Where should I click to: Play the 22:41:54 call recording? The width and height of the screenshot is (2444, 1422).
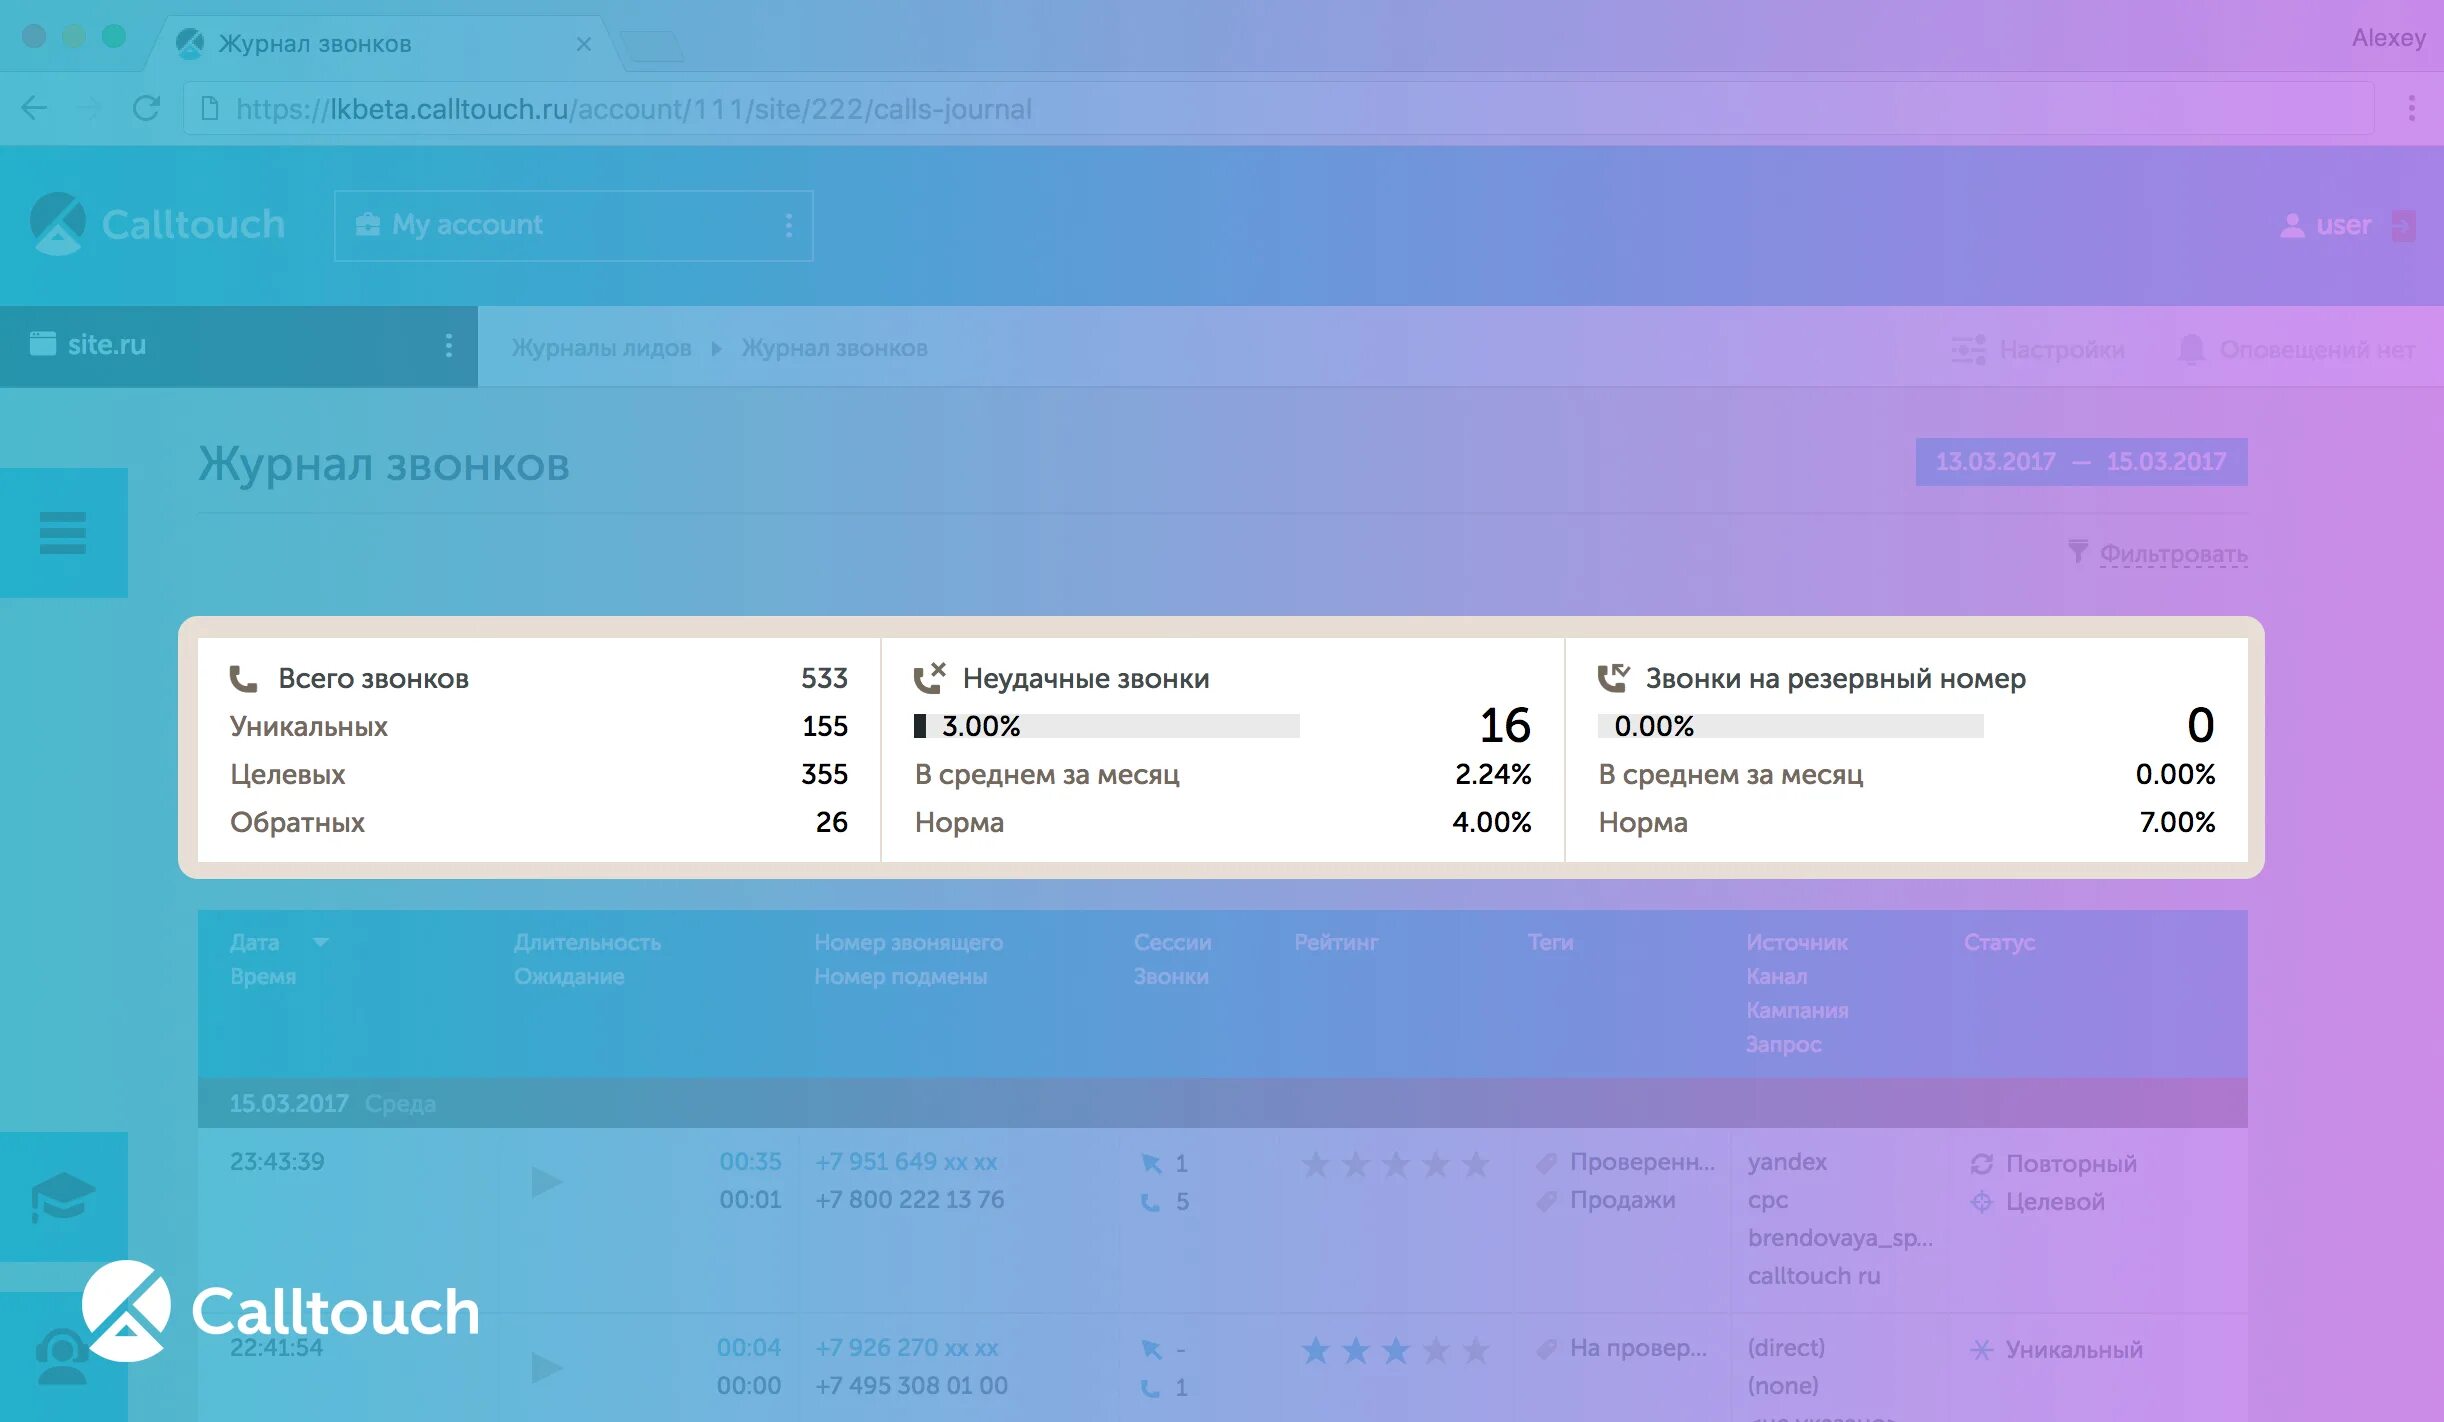(x=546, y=1367)
